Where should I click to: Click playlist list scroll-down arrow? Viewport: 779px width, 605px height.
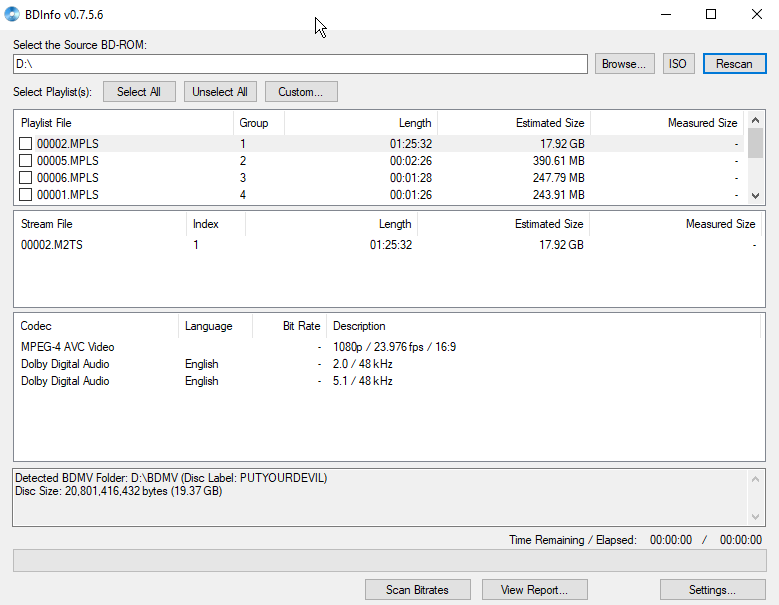pos(755,196)
